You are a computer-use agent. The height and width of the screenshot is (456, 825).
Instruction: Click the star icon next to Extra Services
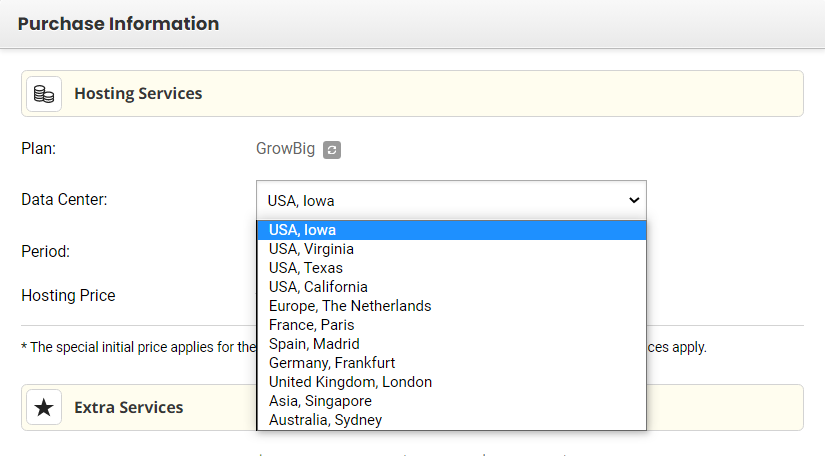[44, 408]
